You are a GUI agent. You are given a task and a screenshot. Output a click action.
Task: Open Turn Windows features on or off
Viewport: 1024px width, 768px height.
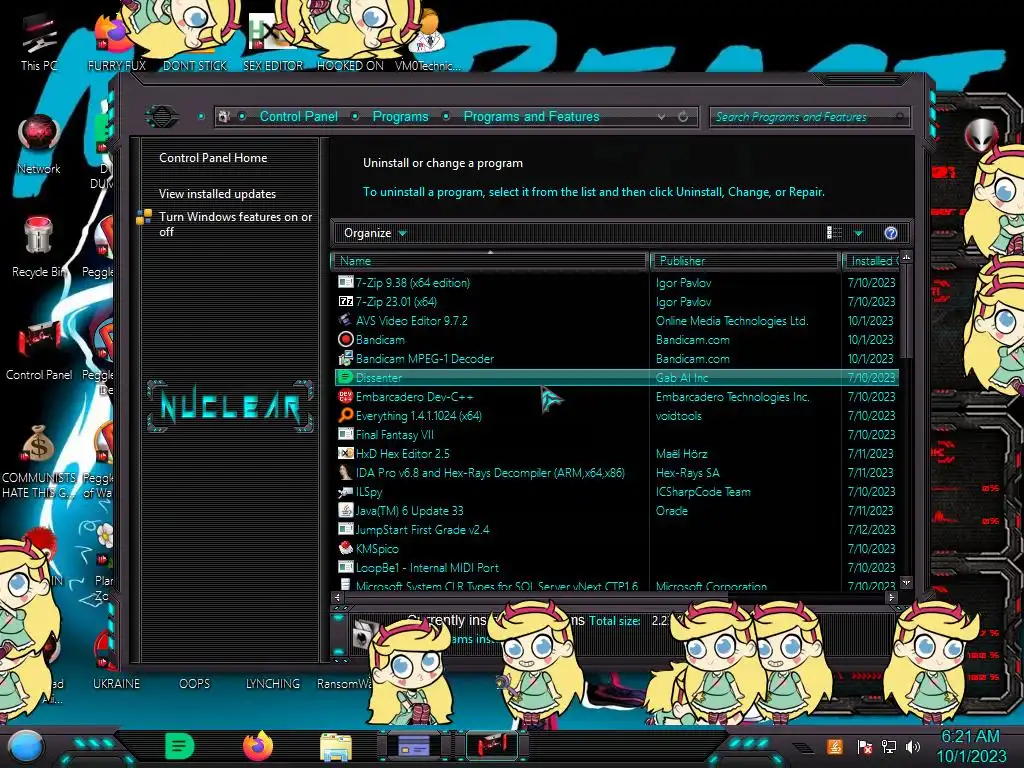tap(235, 224)
